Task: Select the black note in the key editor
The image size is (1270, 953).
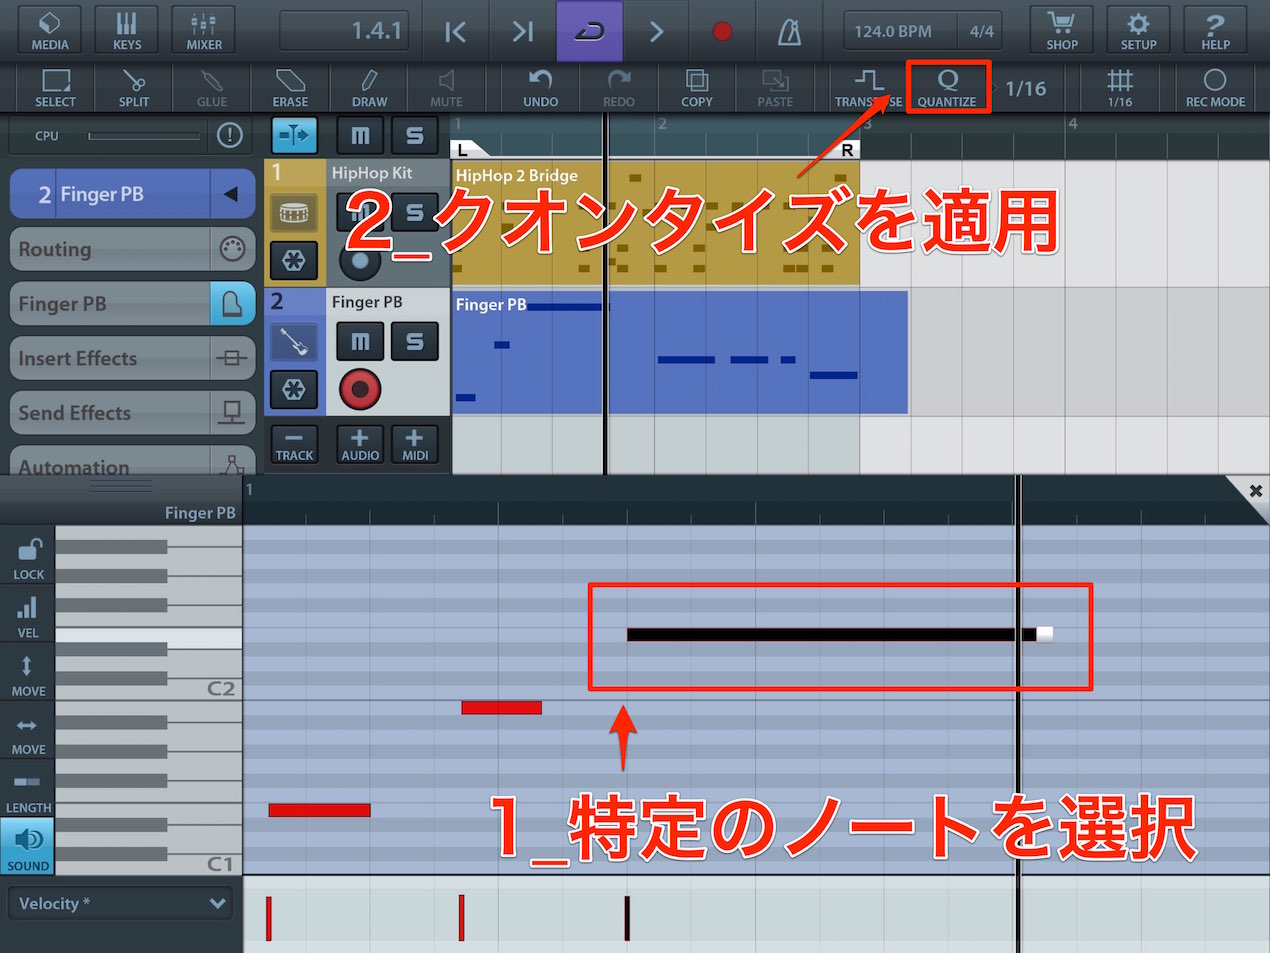Action: 830,634
